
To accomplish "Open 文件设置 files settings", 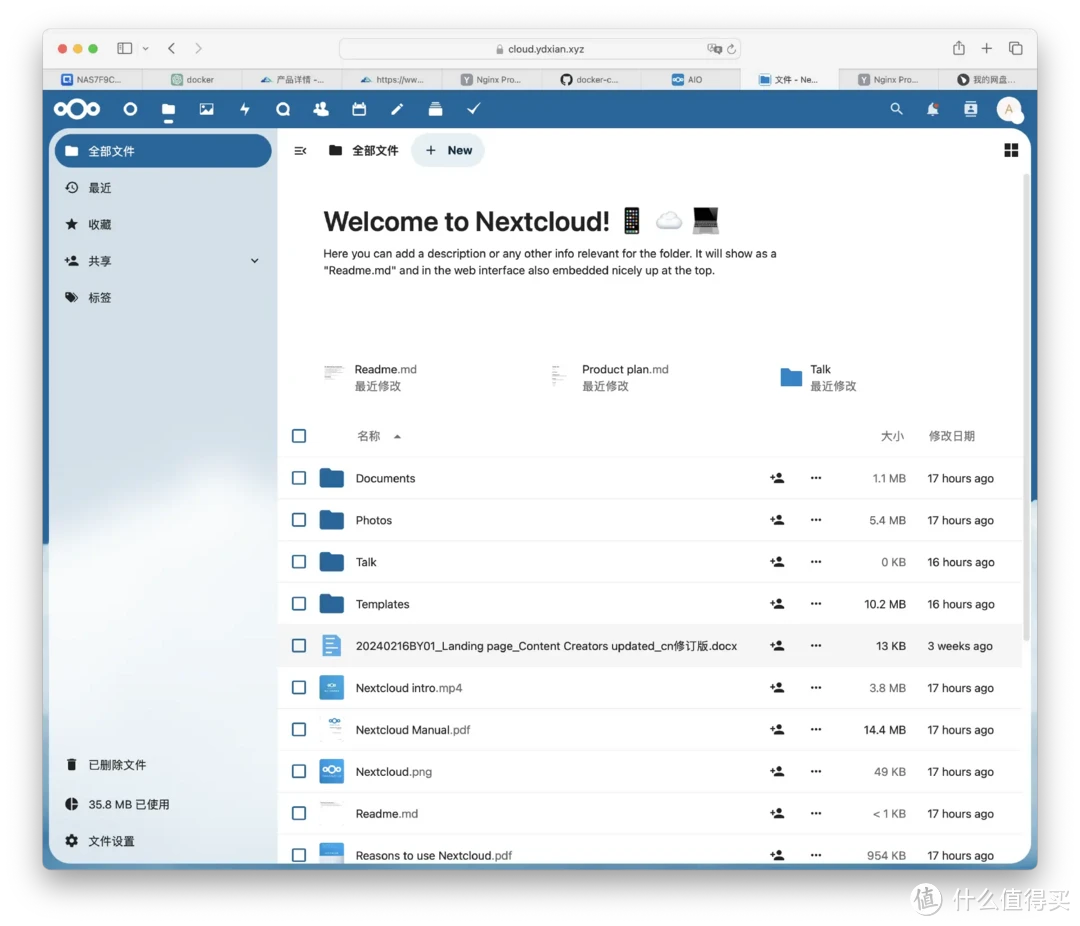I will point(163,841).
